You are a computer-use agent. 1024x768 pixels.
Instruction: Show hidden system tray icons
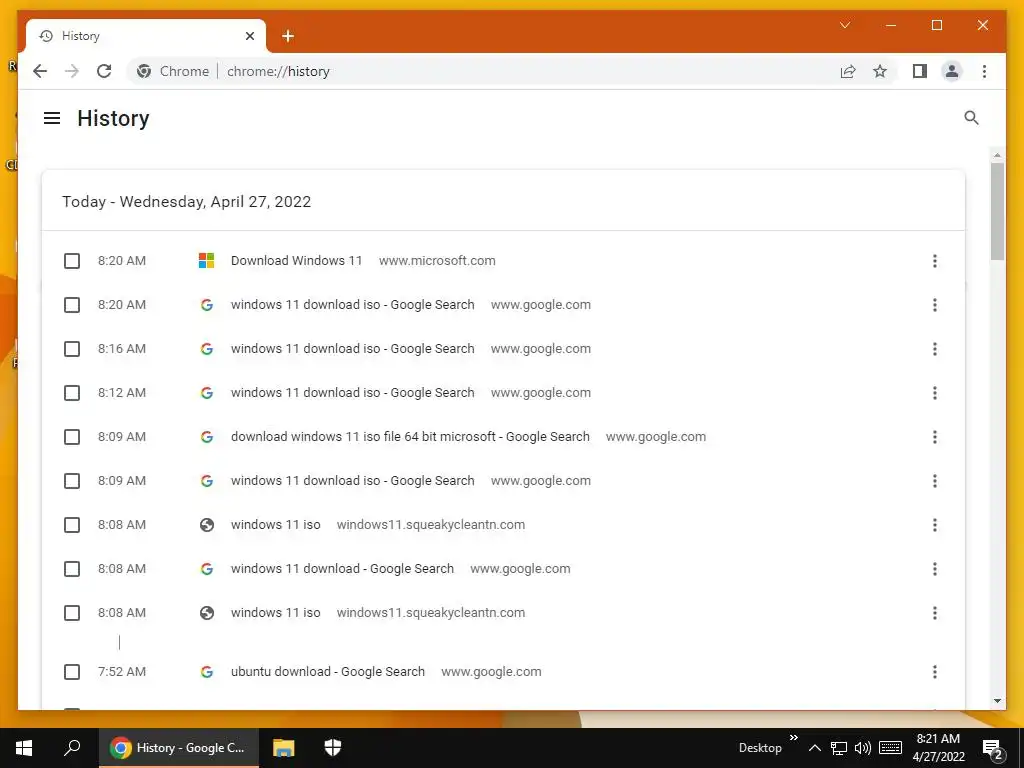pyautogui.click(x=814, y=748)
